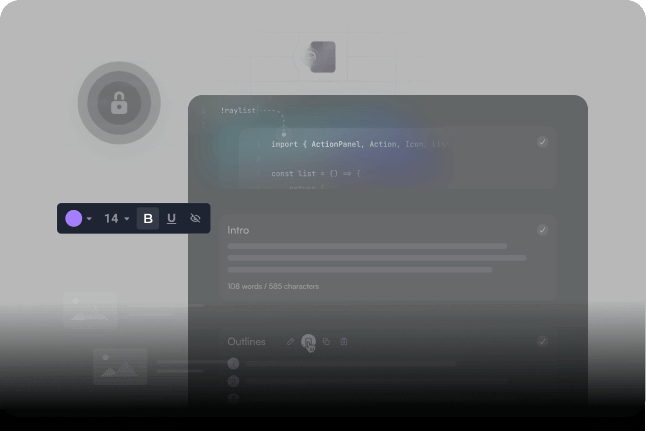646x431 pixels.
Task: Click the trash icon beside Outlines
Action: click(x=344, y=342)
